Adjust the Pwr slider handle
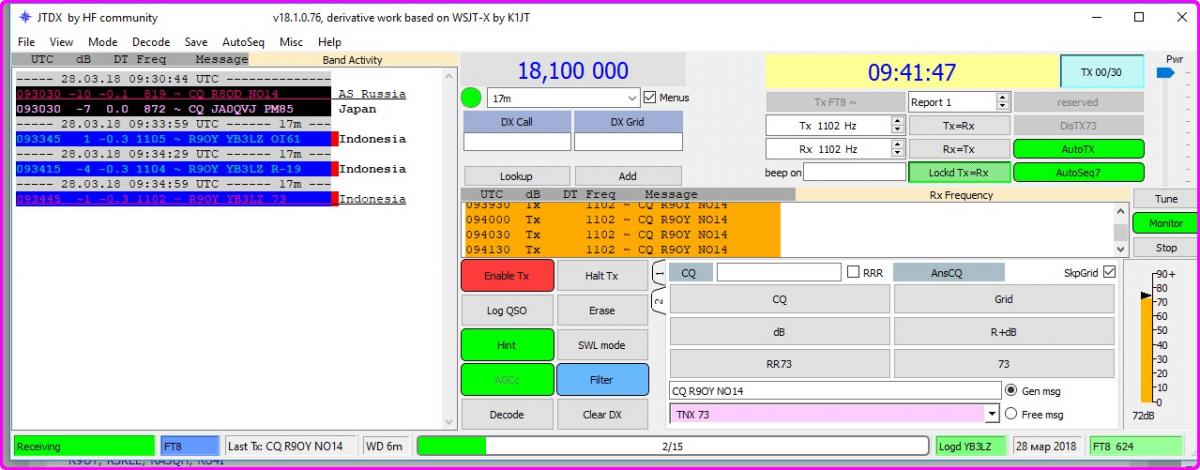This screenshot has width=1200, height=470. coord(1164,72)
